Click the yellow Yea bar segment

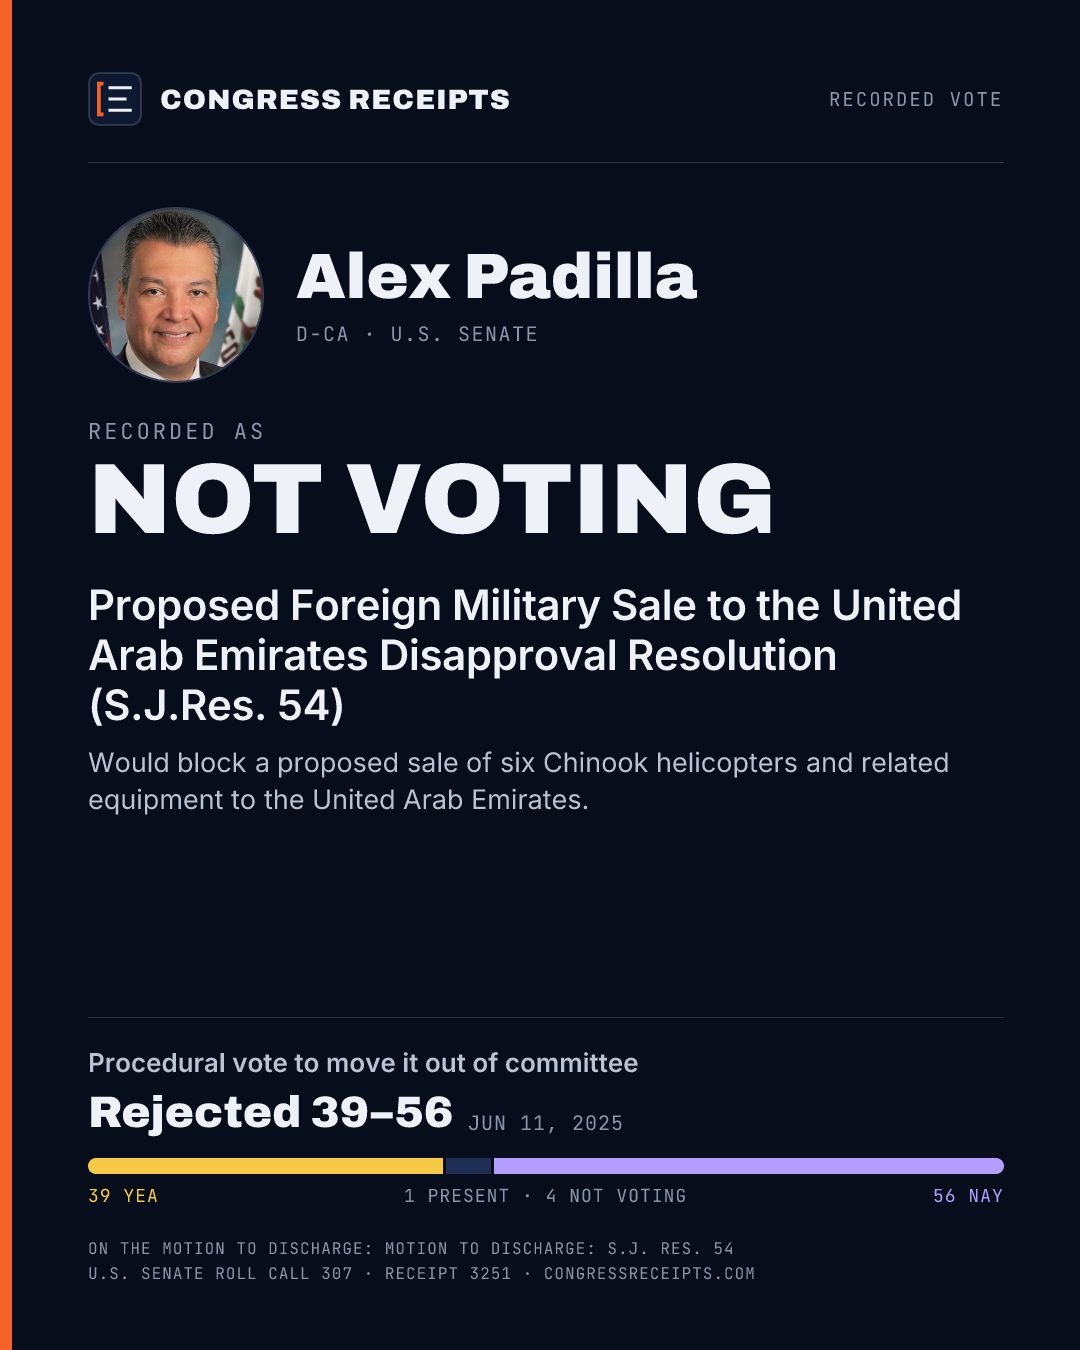pos(266,1166)
